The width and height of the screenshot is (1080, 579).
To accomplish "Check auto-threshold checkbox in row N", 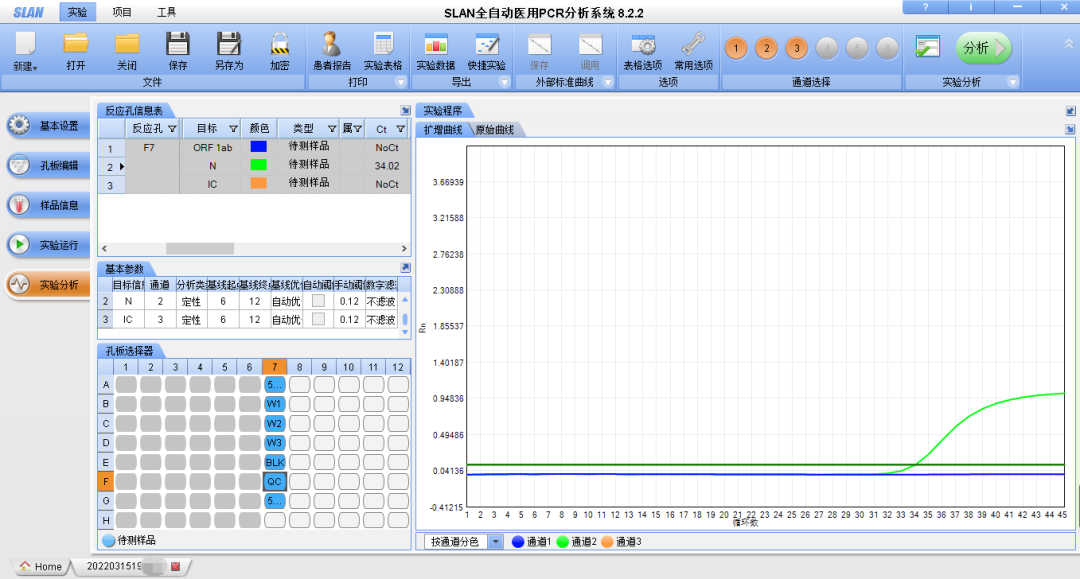I will (318, 301).
